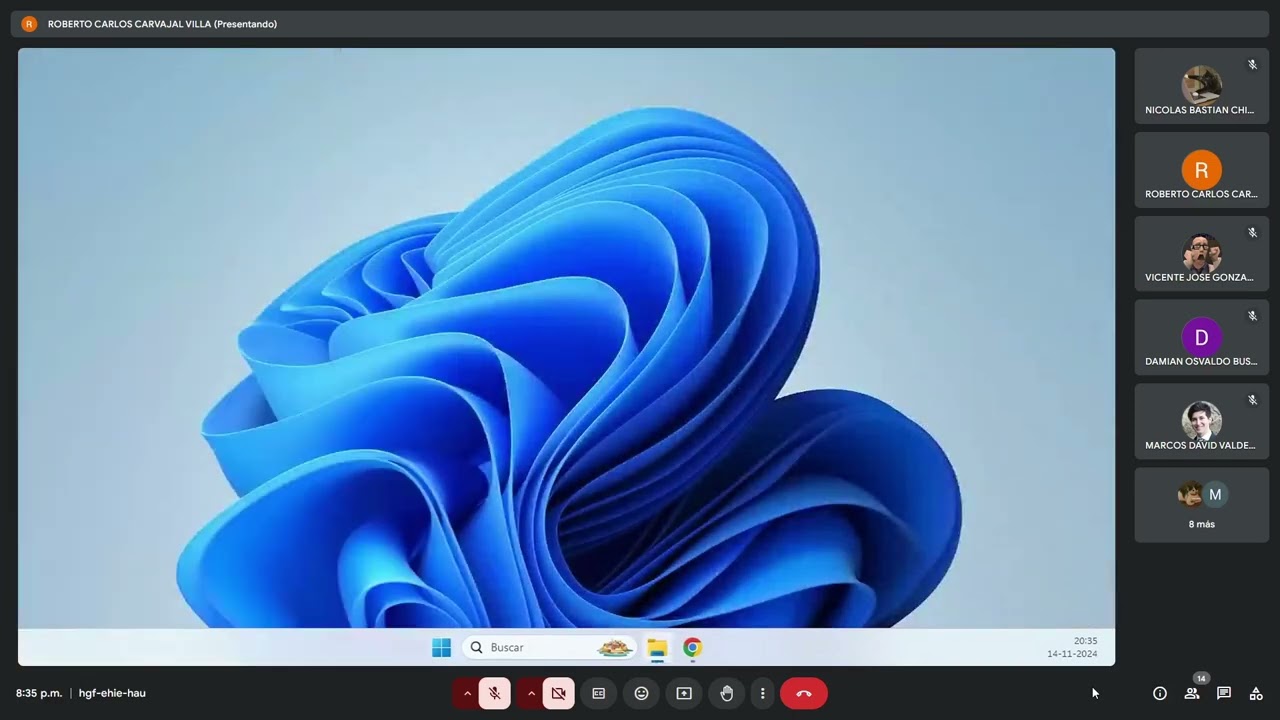This screenshot has width=1280, height=720.
Task: Click muted mic icon on Vicente tile
Action: 1252,233
